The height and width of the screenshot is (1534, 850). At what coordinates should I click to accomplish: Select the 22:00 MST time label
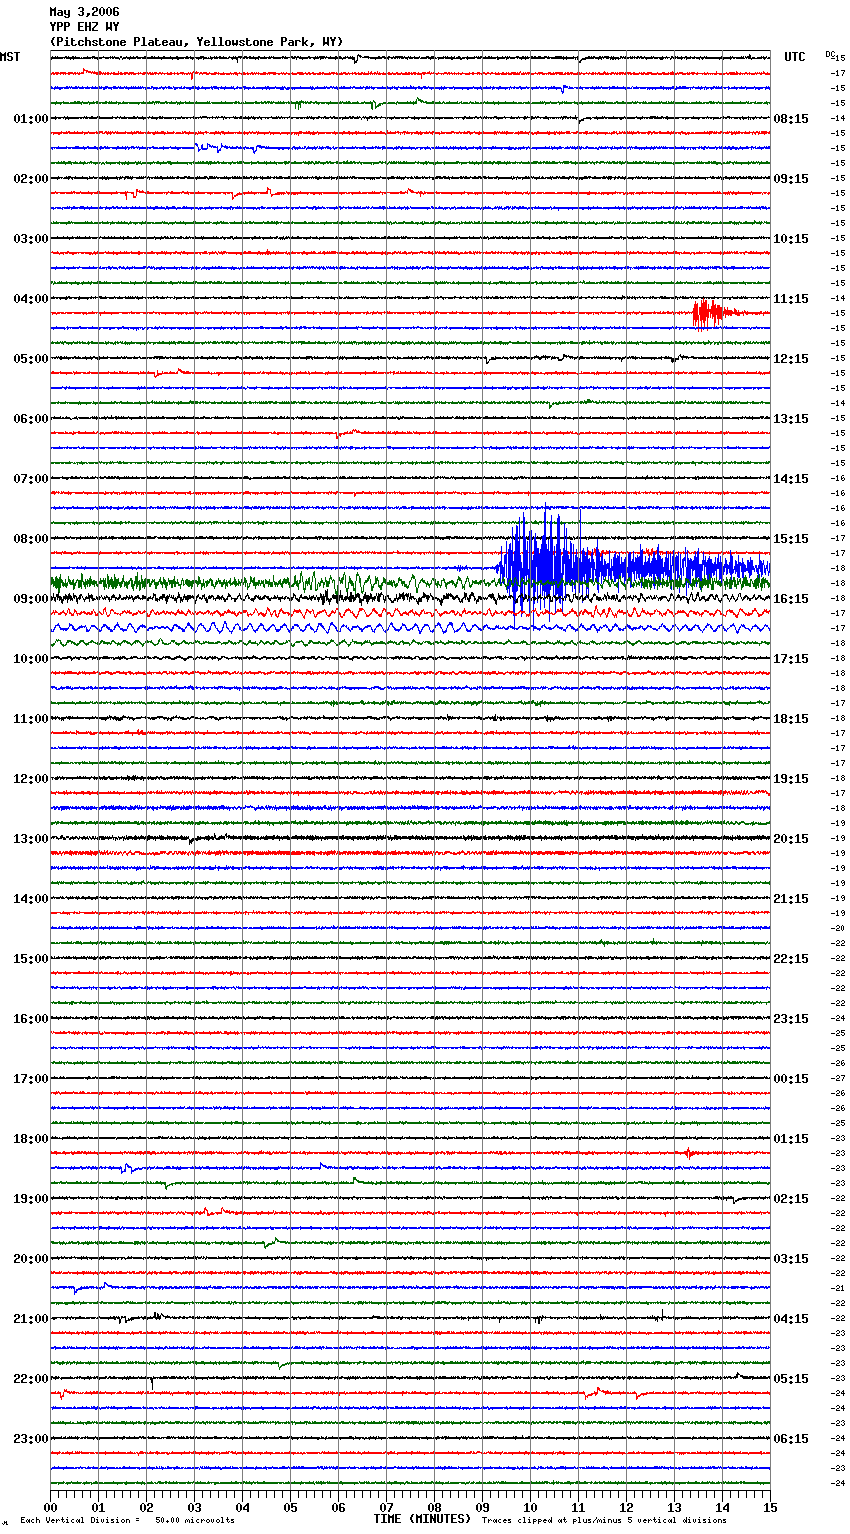31,1379
